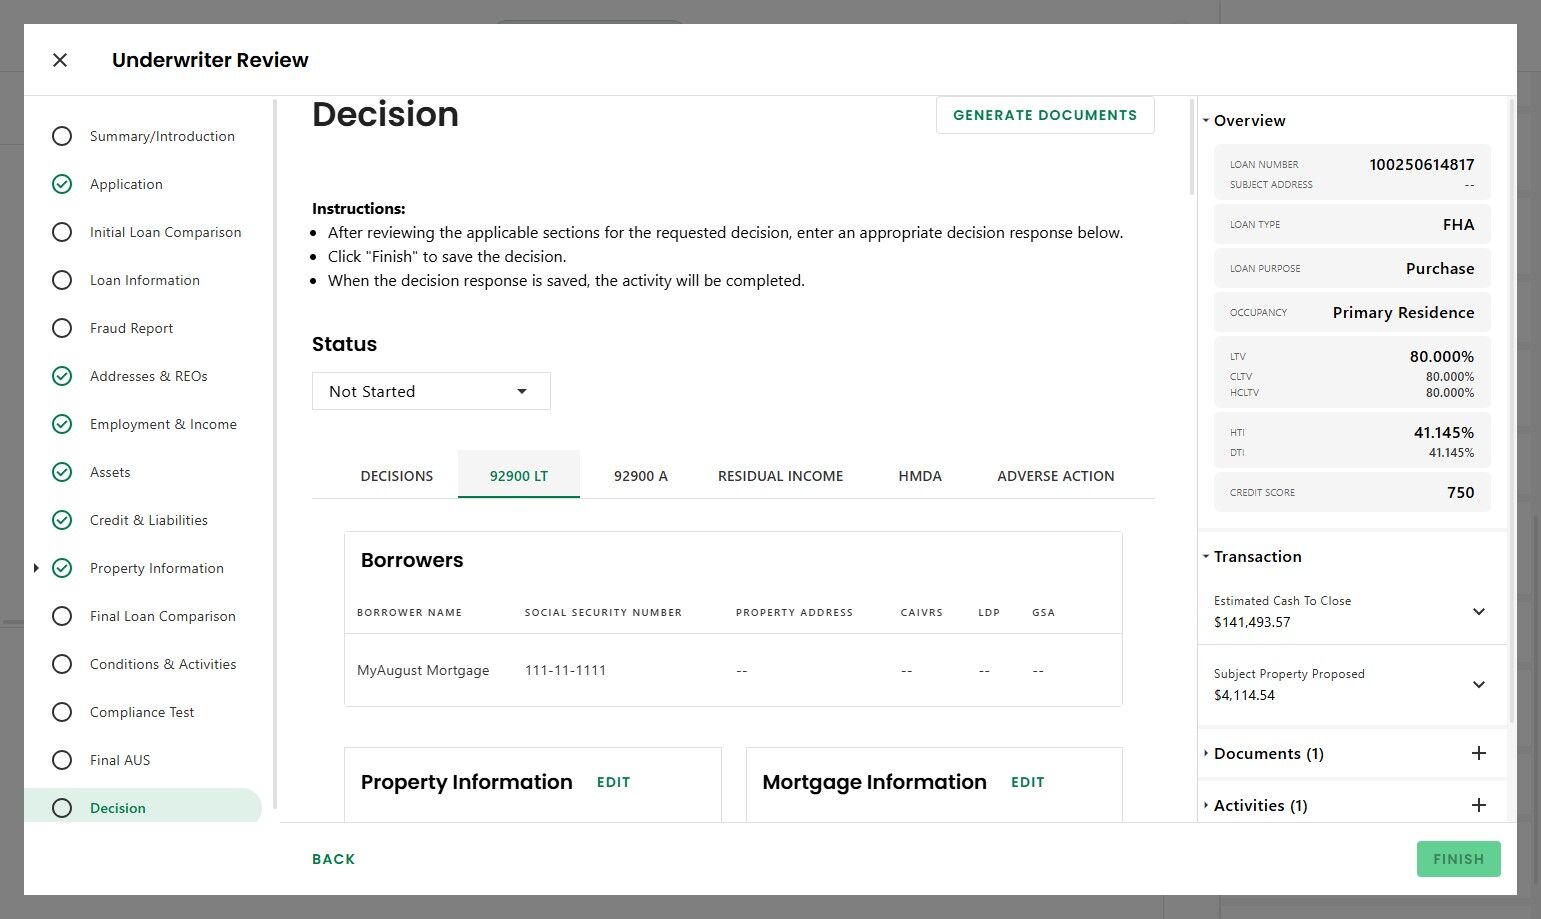Viewport: 1541px width, 919px height.
Task: Click the Addresses & REOs checkmark icon
Action: pos(62,376)
